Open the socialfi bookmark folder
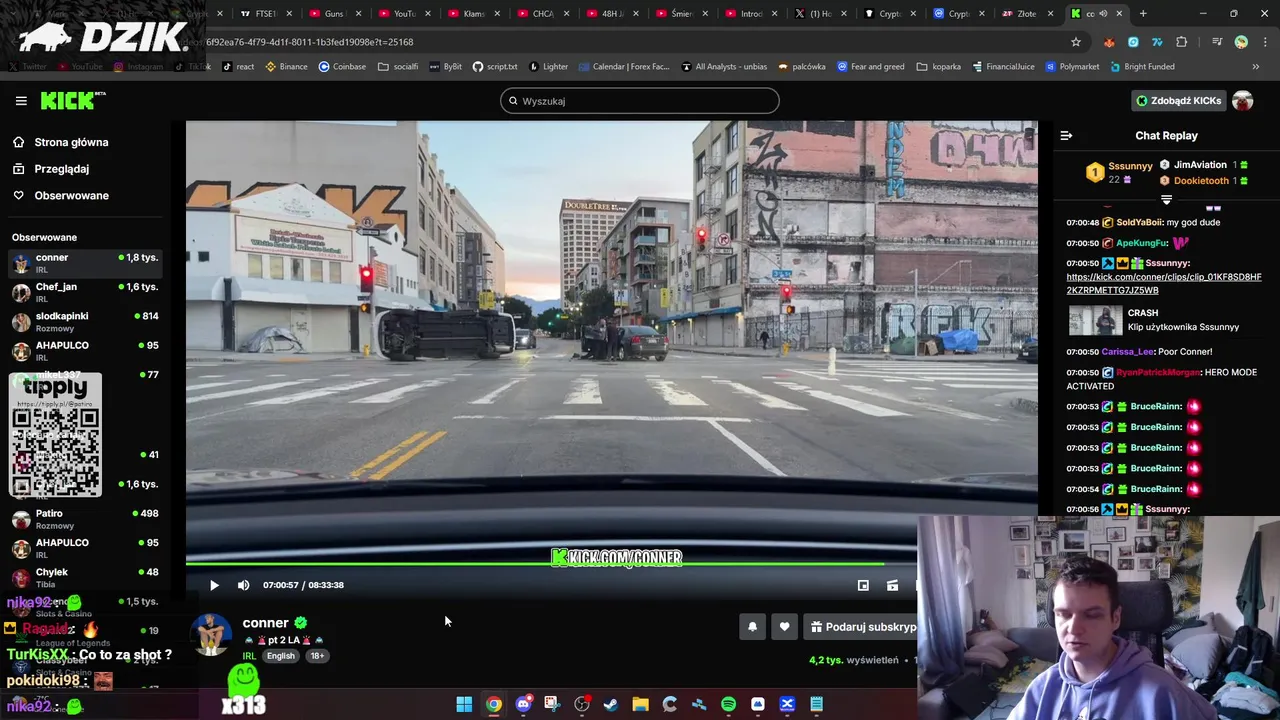1280x720 pixels. [x=398, y=67]
